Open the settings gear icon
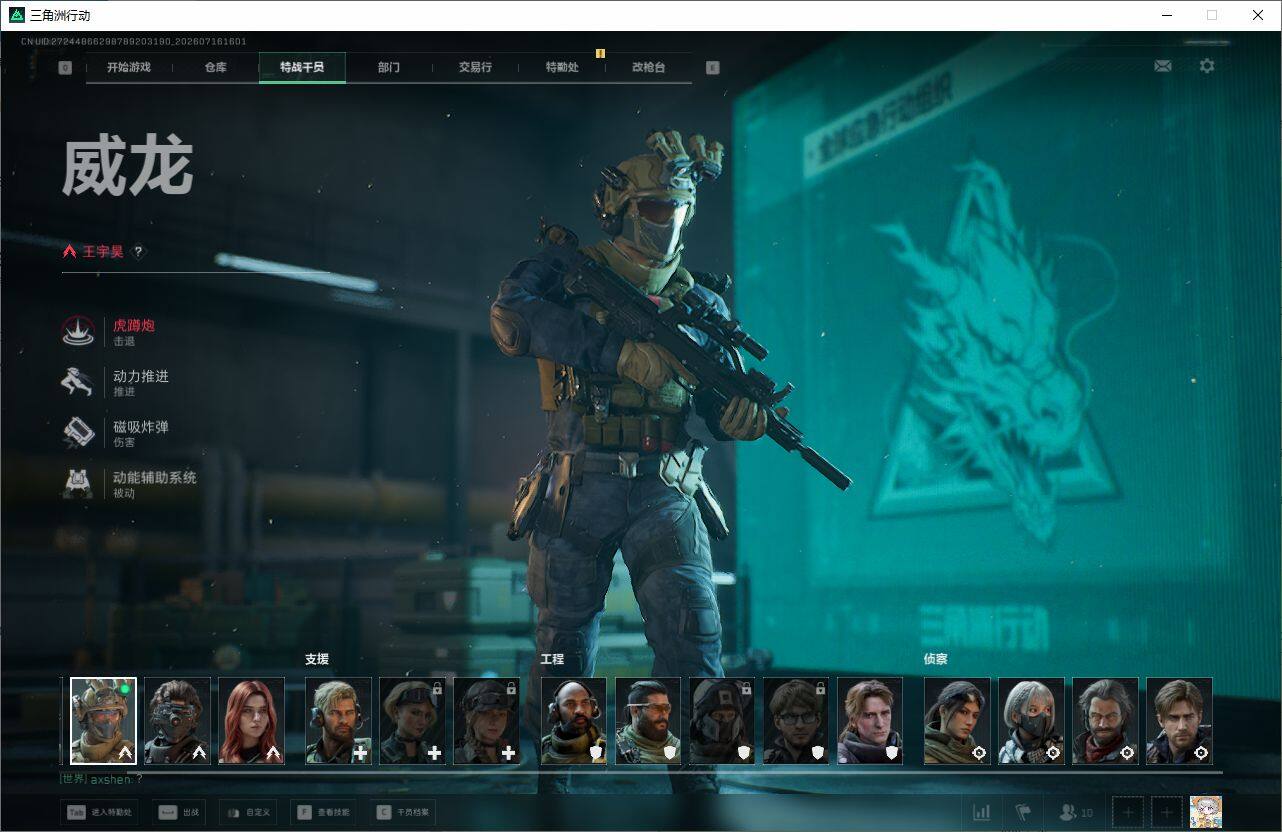This screenshot has width=1282, height=832. click(1207, 66)
